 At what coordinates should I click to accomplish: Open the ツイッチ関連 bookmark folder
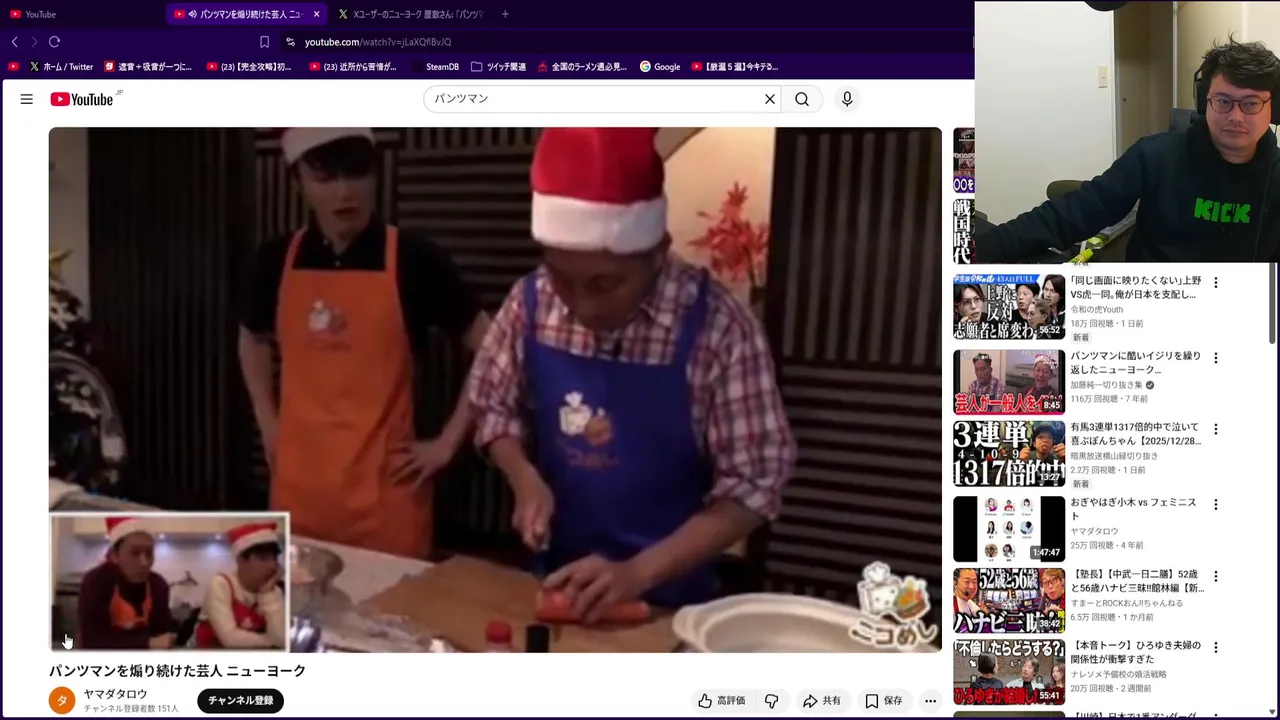(498, 67)
